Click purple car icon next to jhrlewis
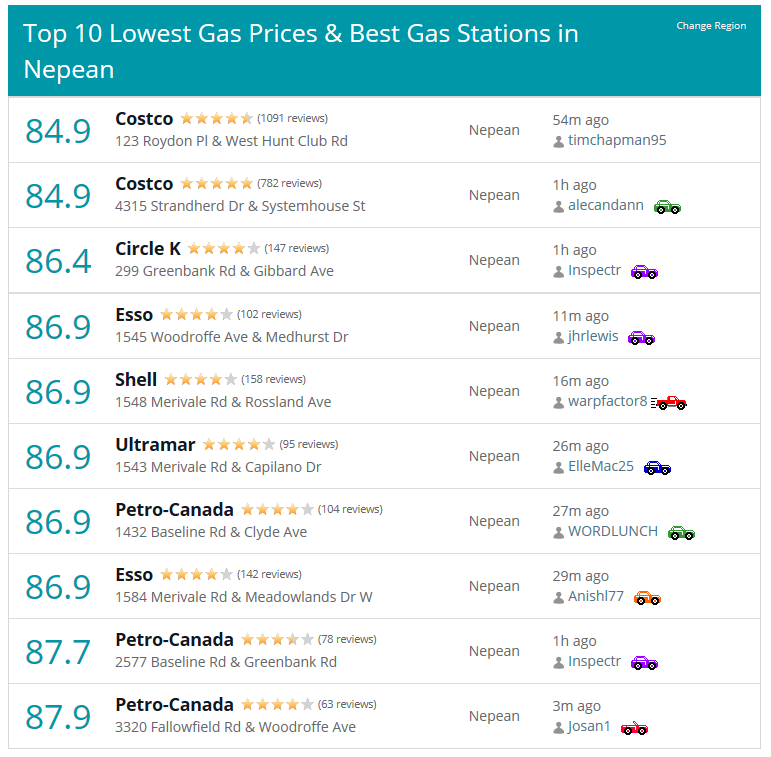771x757 pixels. [x=641, y=338]
